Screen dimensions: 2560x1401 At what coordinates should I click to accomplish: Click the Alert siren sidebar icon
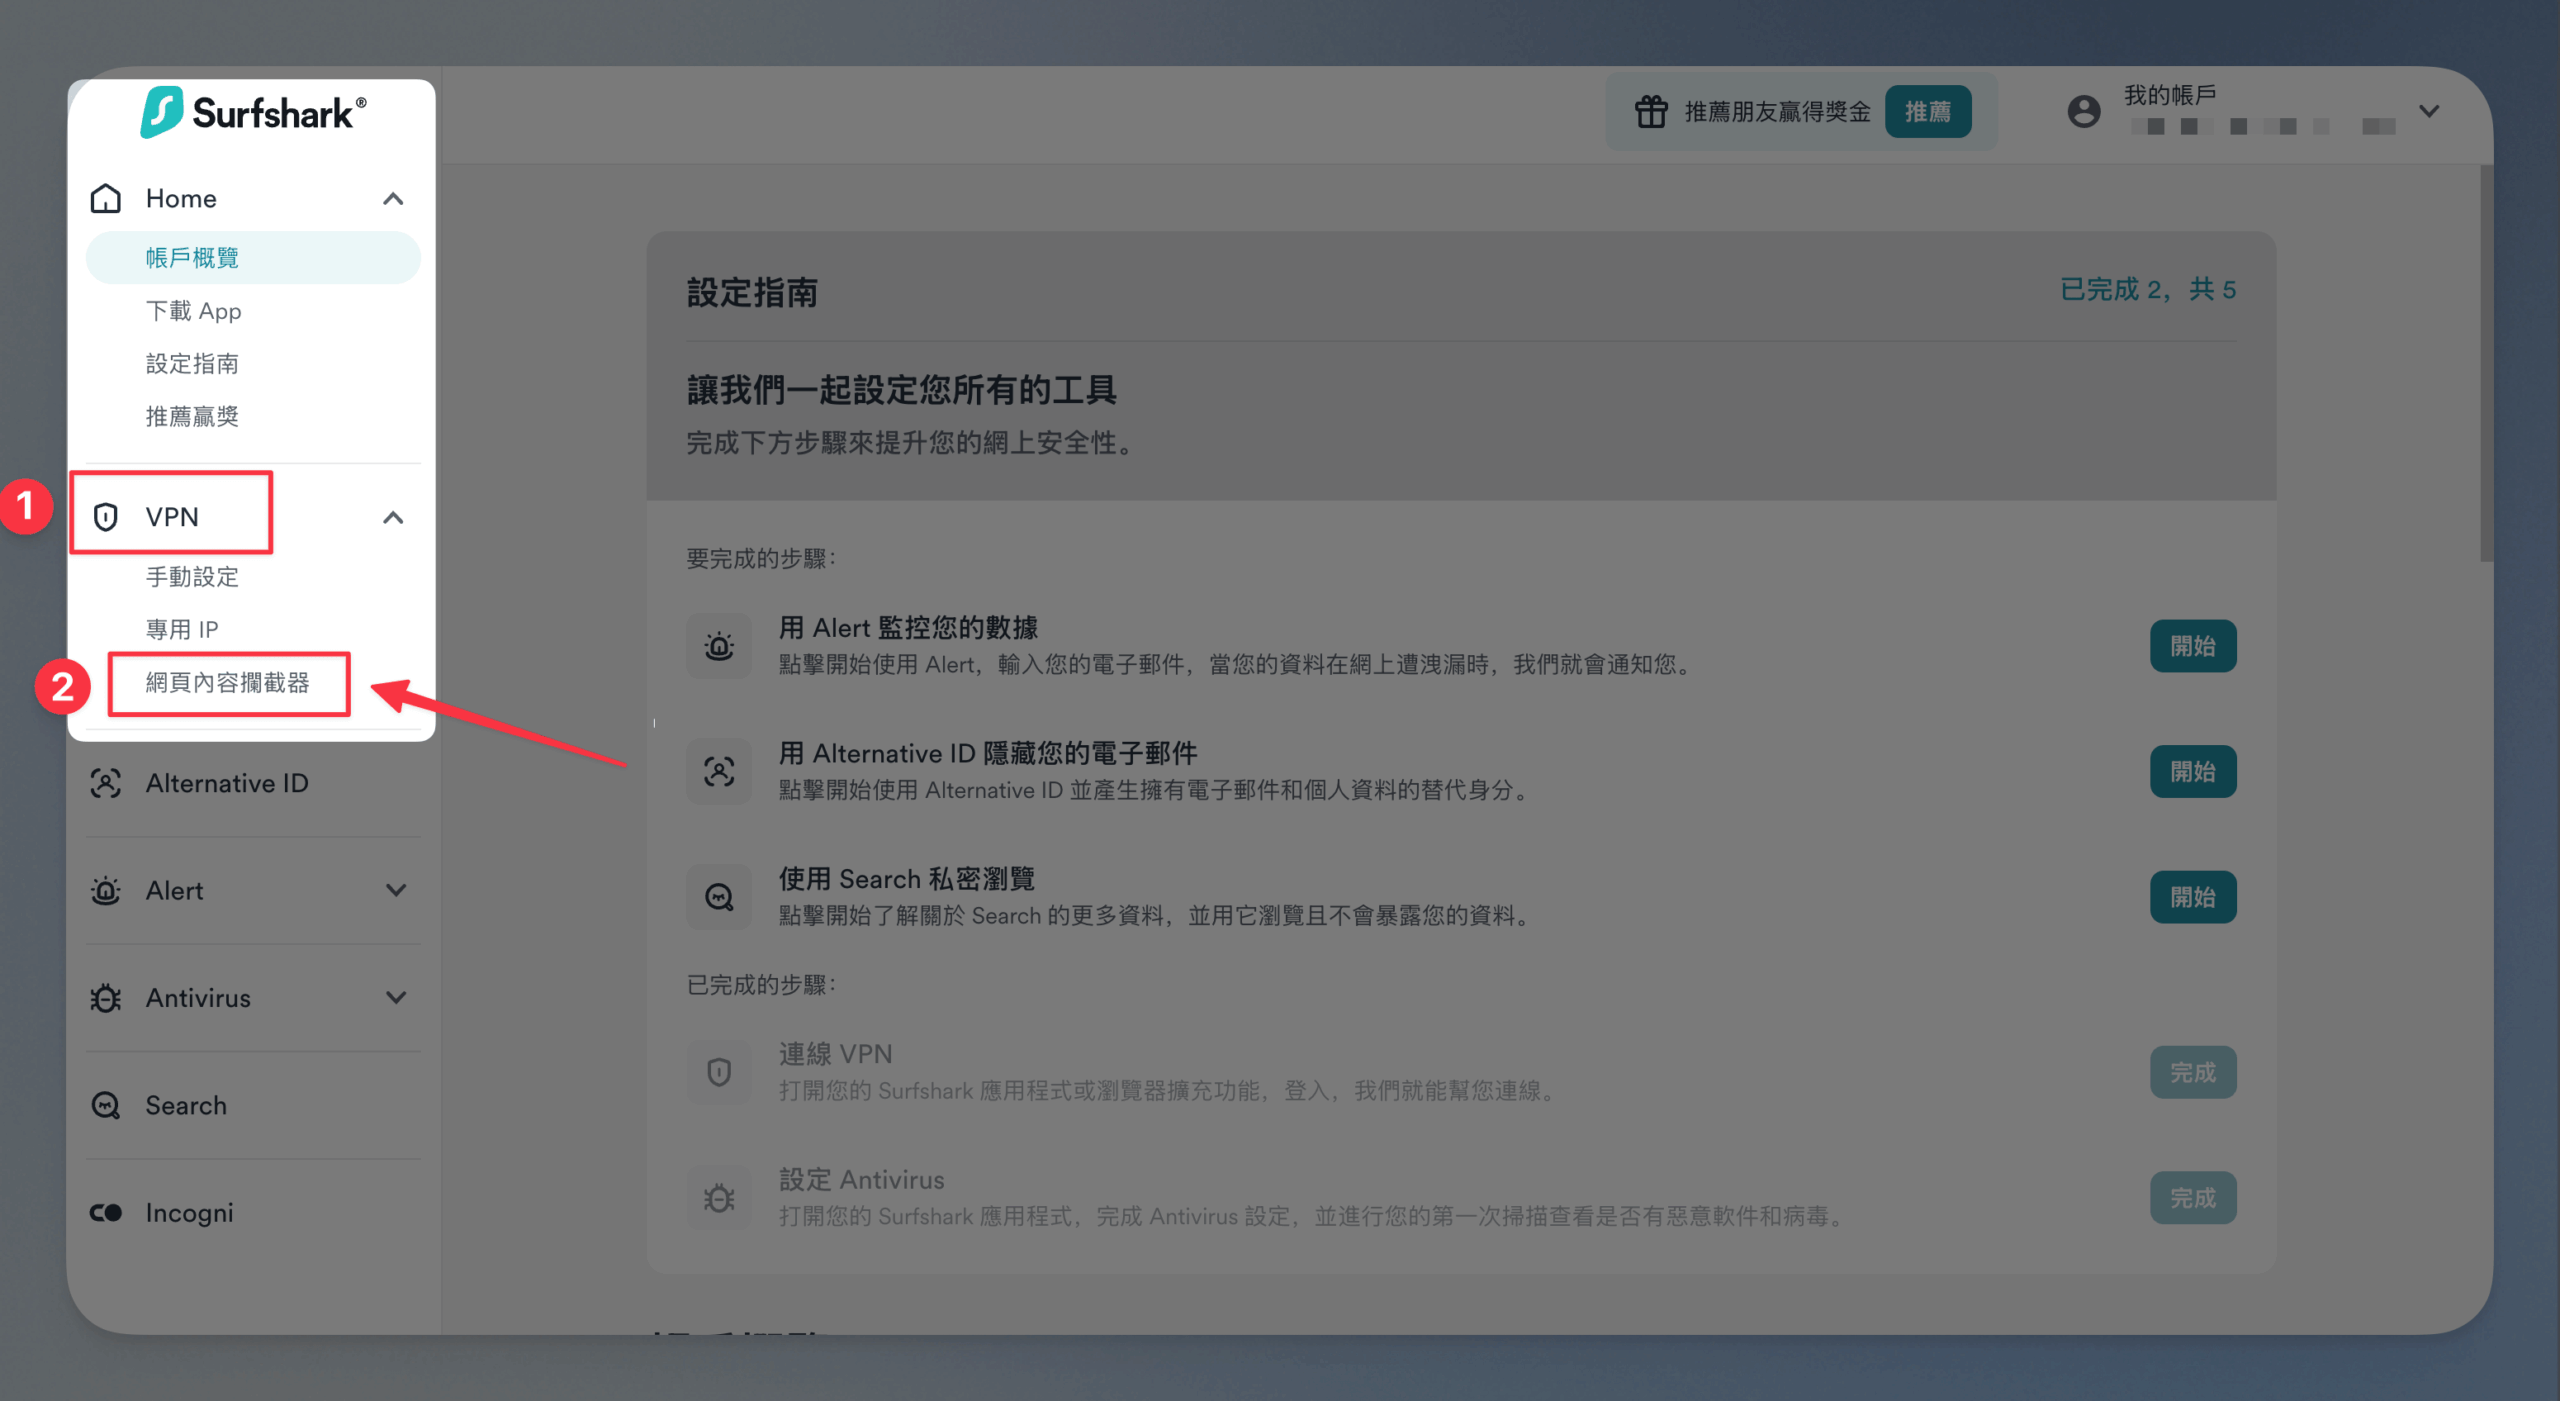coord(106,890)
